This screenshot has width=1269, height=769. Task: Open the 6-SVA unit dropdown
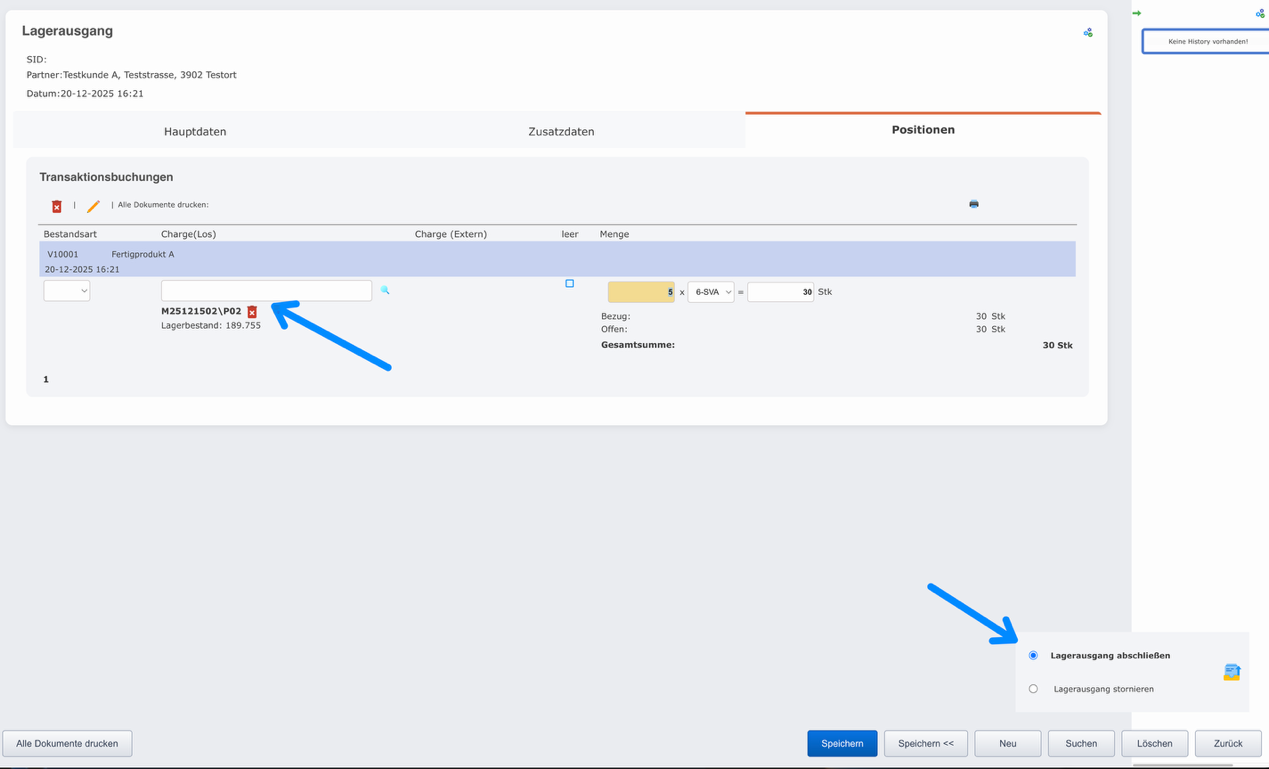[x=711, y=292]
